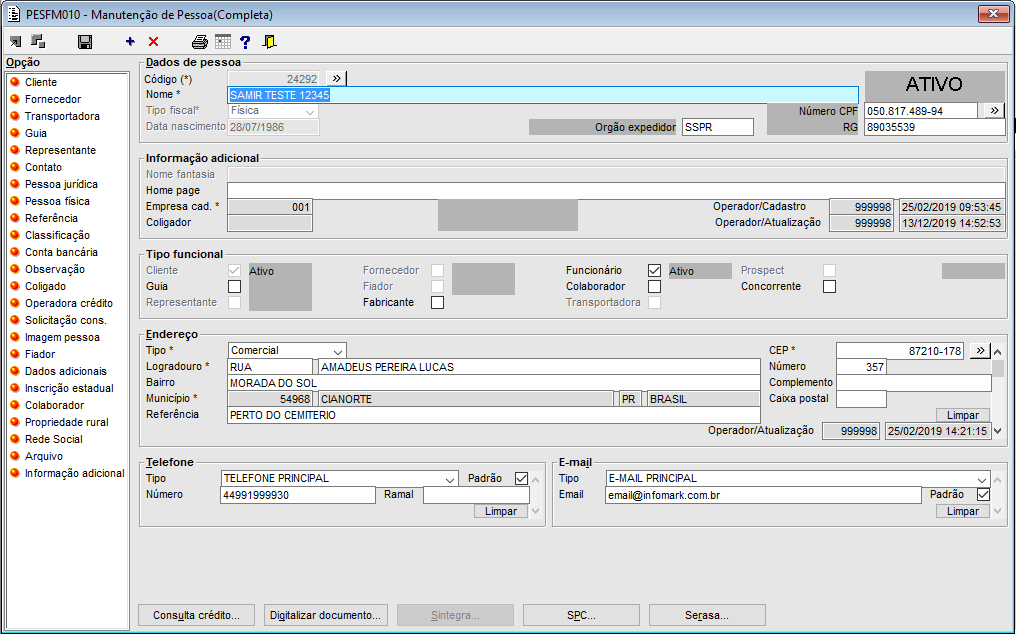
Task: Open the calendar grid toolbar icon
Action: [223, 42]
